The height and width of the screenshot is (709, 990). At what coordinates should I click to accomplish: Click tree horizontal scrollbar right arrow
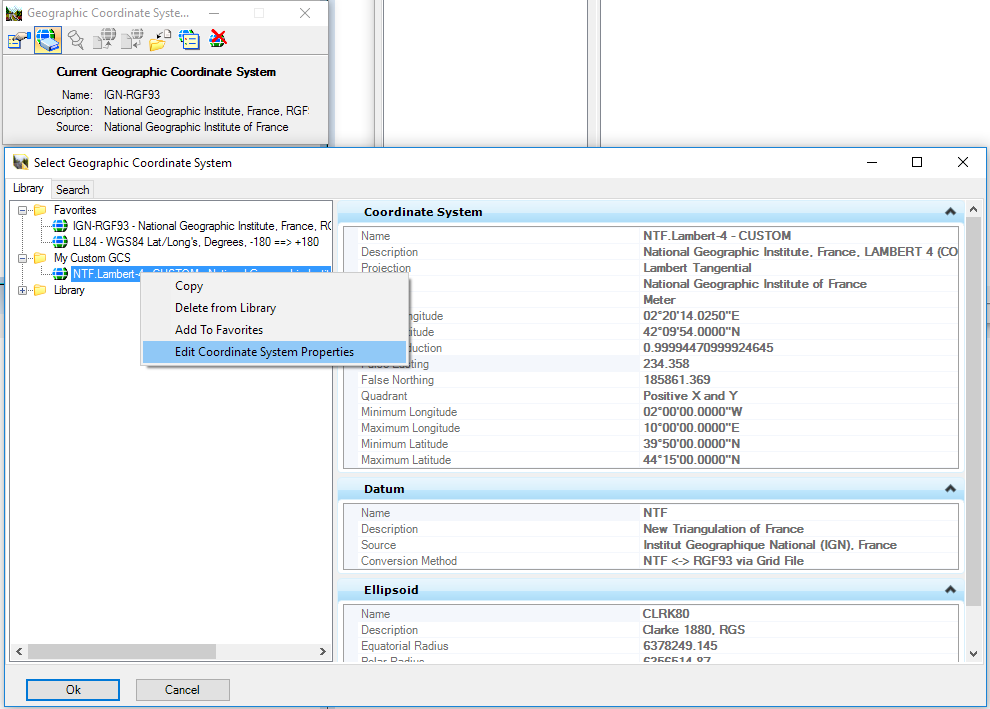pos(323,652)
